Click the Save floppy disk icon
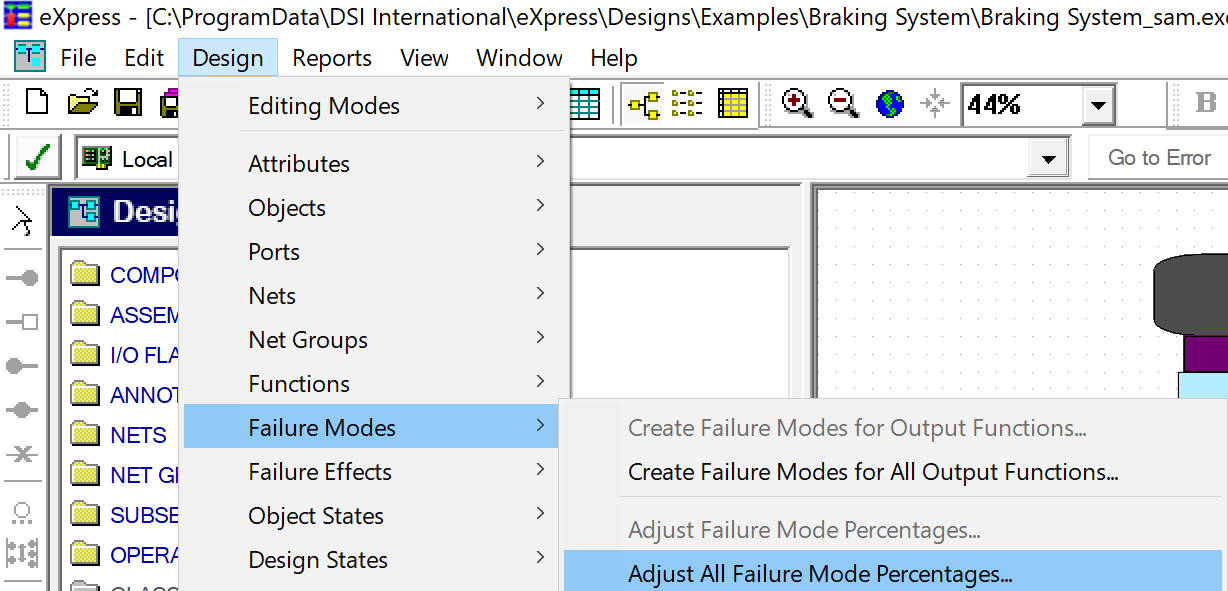 128,102
